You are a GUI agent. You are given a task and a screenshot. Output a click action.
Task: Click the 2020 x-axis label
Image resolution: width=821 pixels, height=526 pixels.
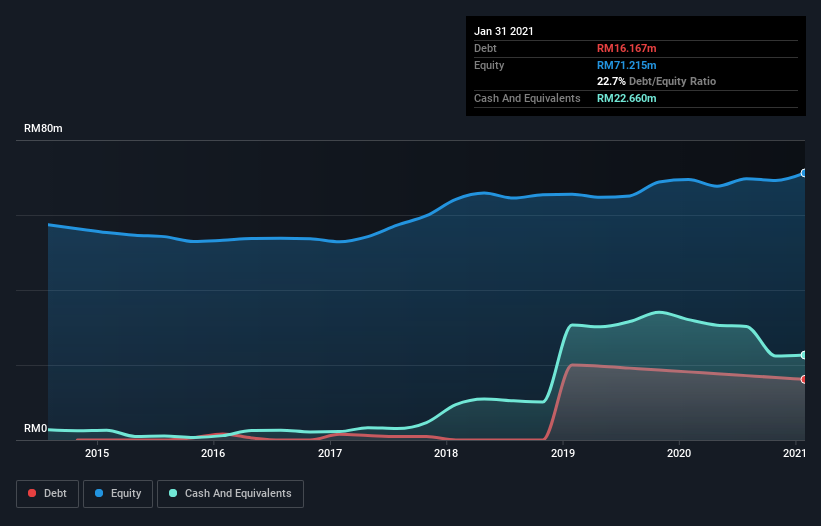[679, 453]
